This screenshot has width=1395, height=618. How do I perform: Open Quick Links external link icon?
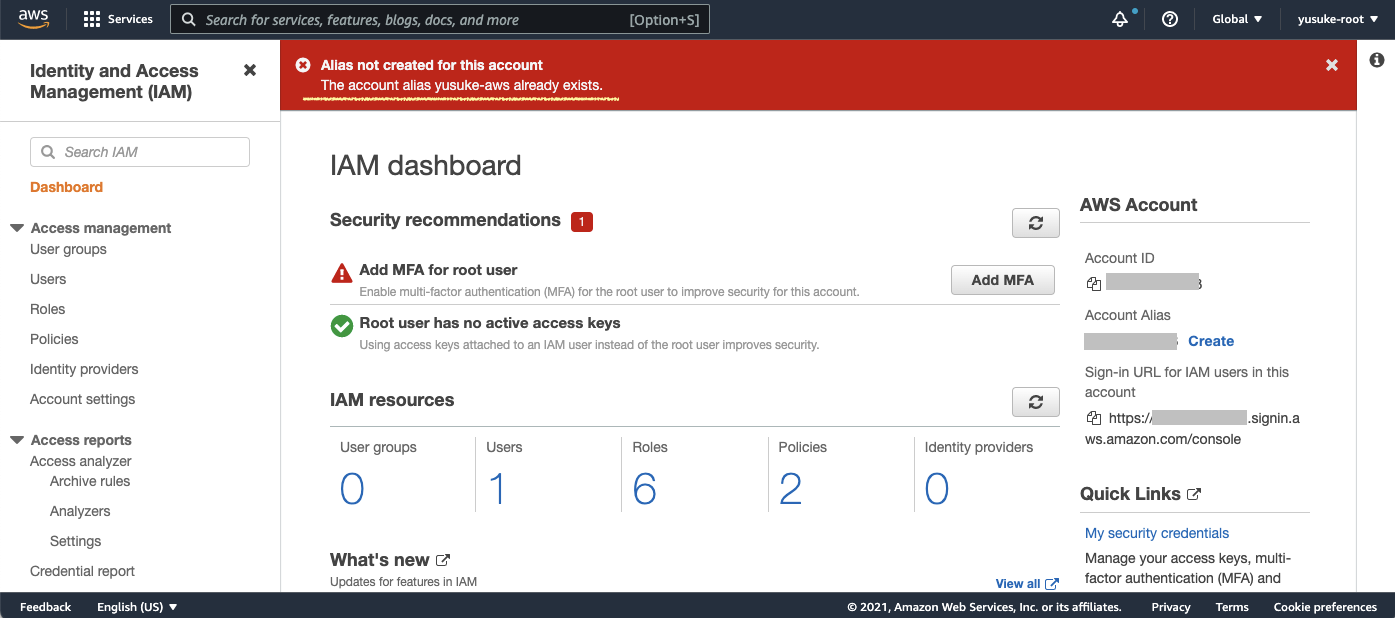point(1193,494)
